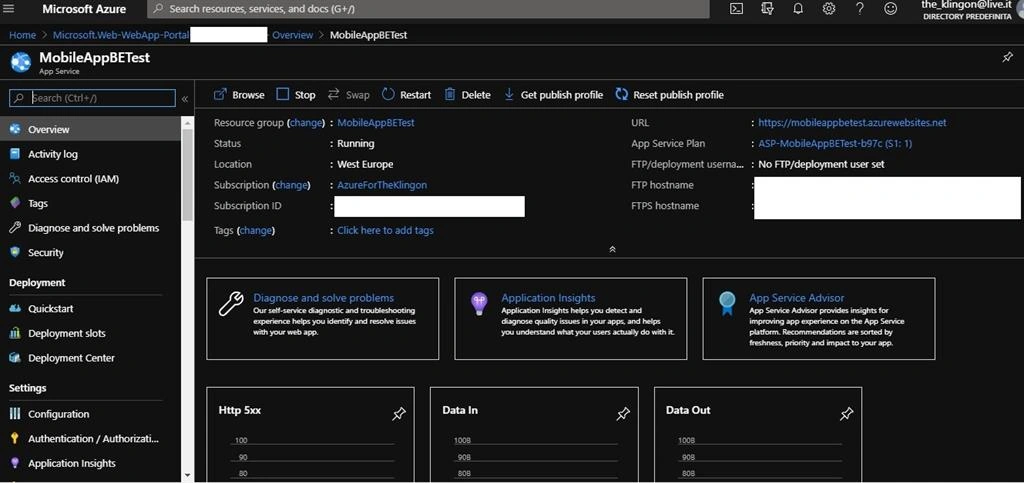The height and width of the screenshot is (483, 1024).
Task: Open AzureForTheKlingon subscription link
Action: pos(382,185)
